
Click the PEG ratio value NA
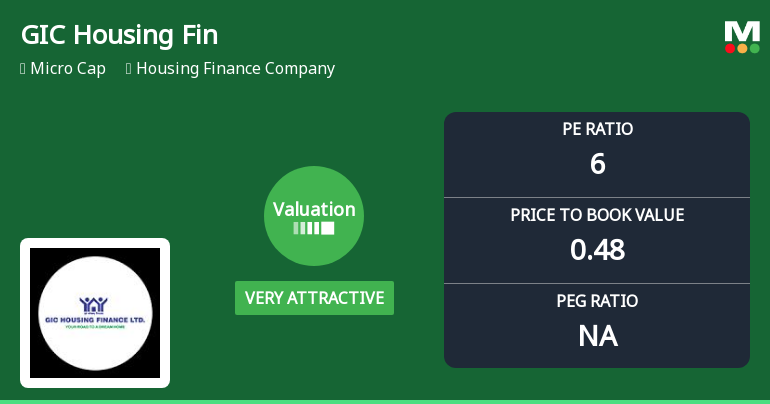pyautogui.click(x=597, y=336)
